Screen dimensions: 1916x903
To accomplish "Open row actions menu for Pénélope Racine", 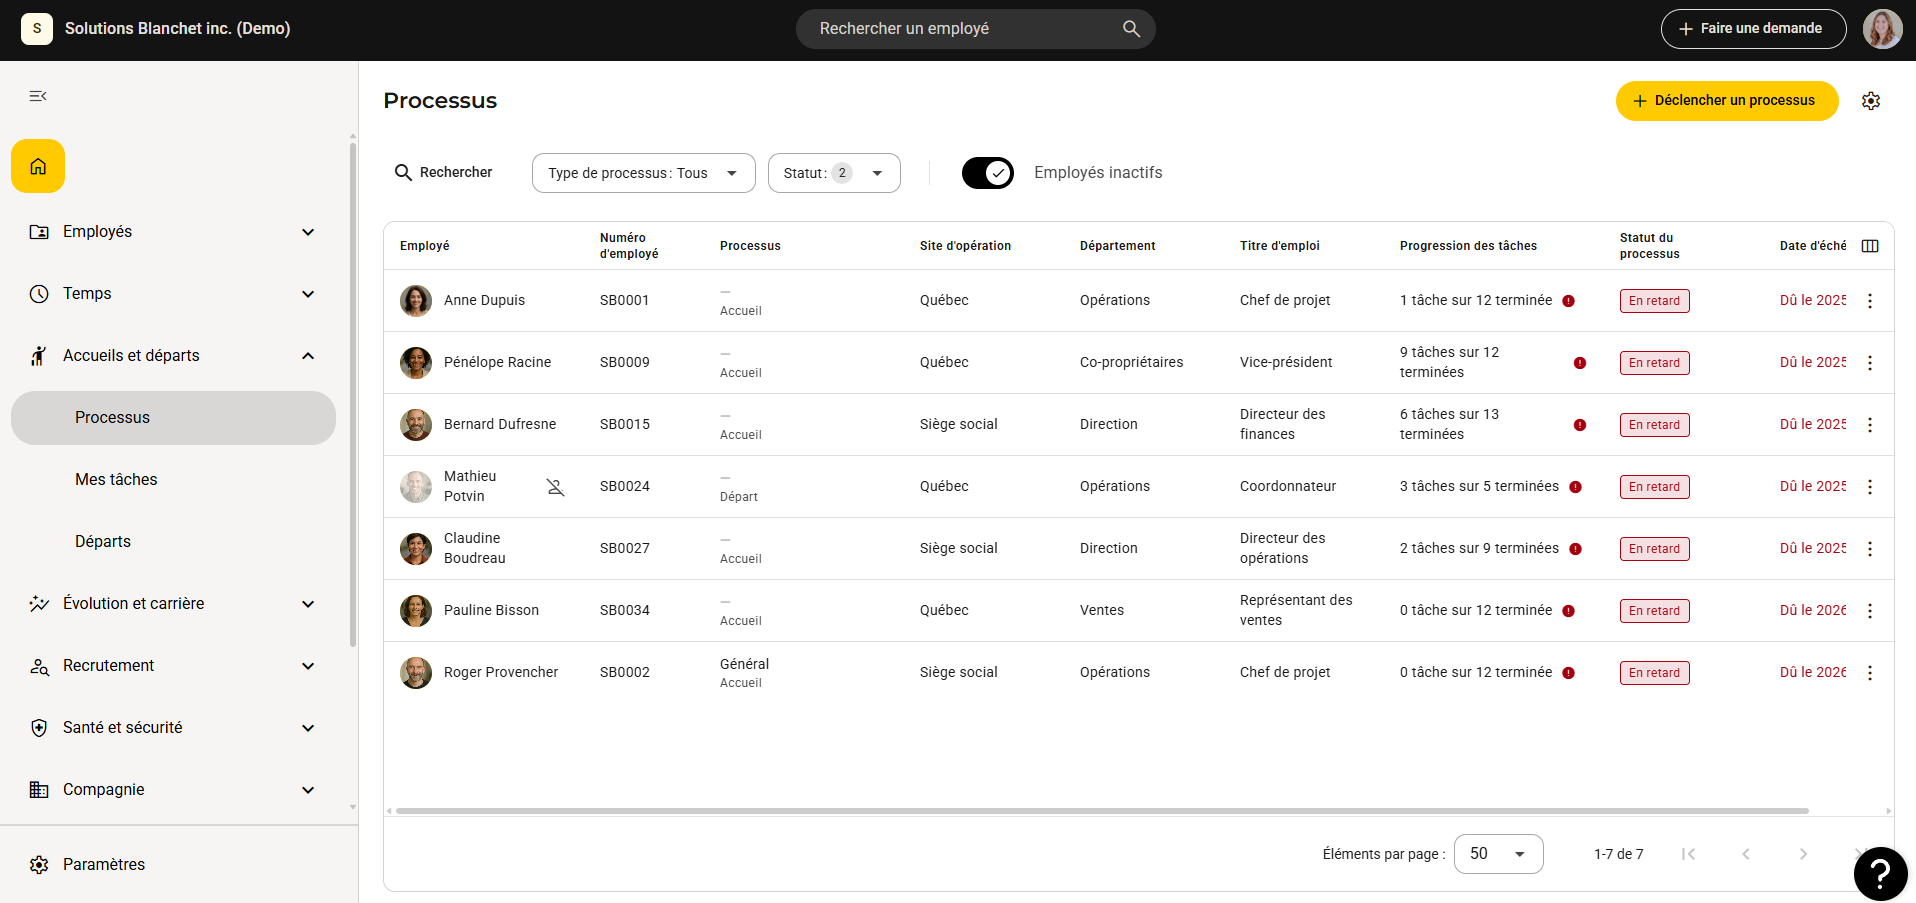I will pyautogui.click(x=1870, y=363).
